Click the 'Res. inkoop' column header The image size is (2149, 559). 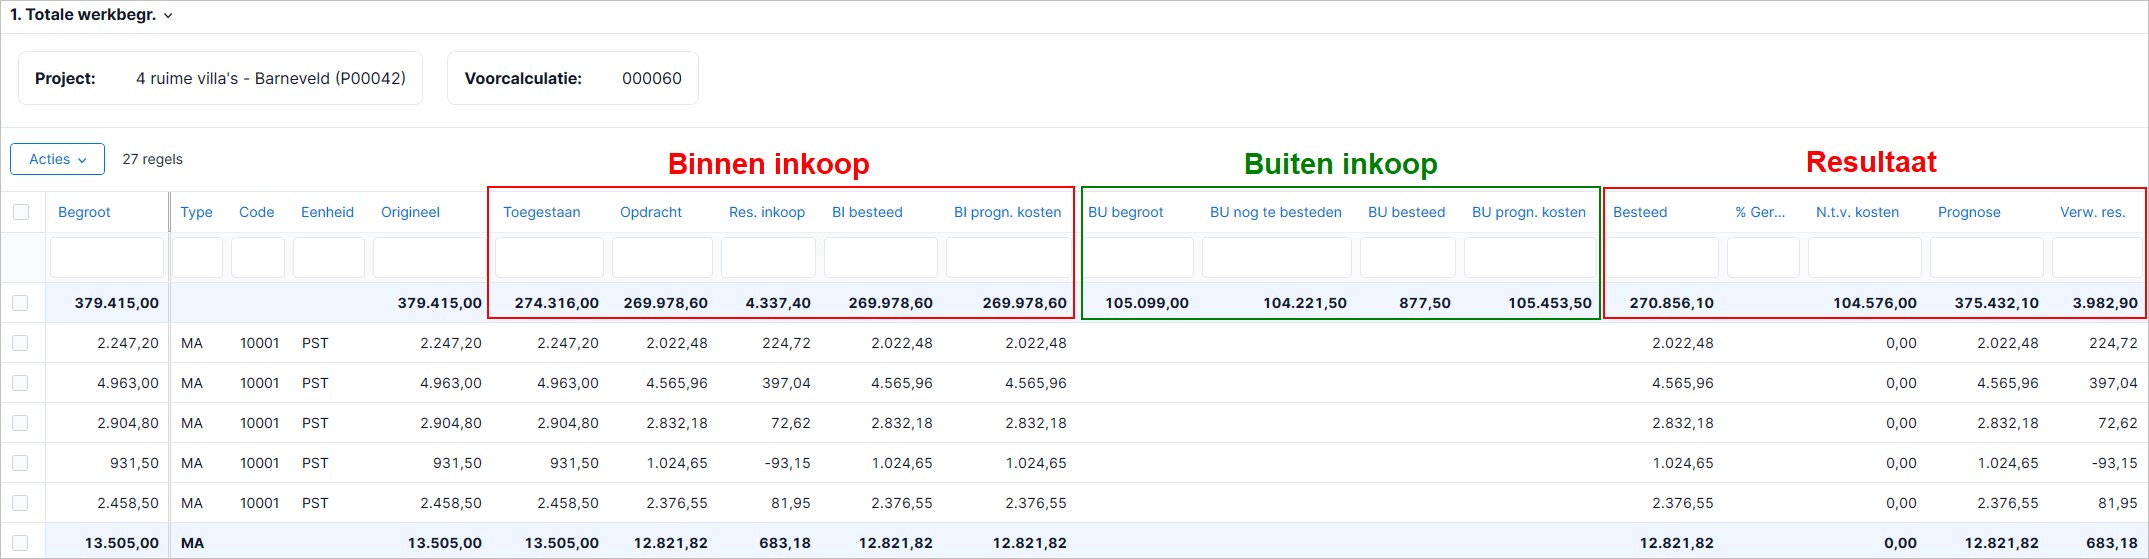click(x=767, y=212)
